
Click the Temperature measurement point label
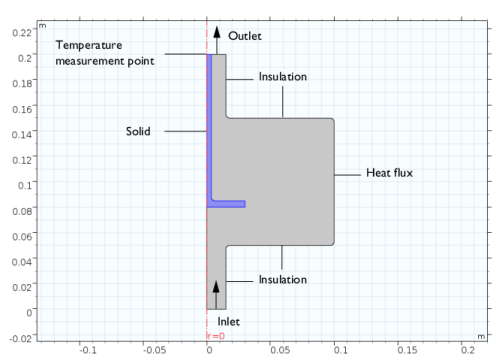(105, 53)
